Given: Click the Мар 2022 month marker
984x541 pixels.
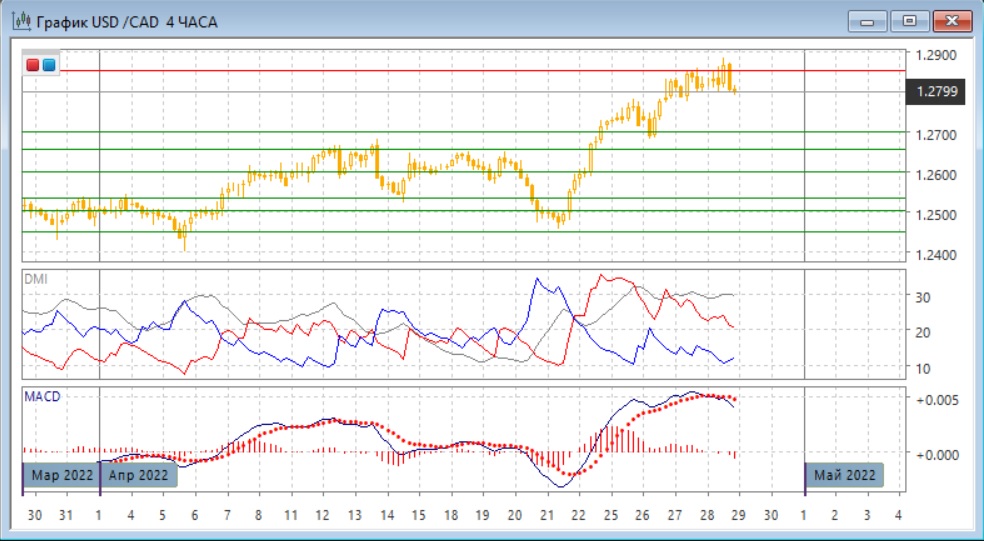Looking at the screenshot, I should click(60, 475).
